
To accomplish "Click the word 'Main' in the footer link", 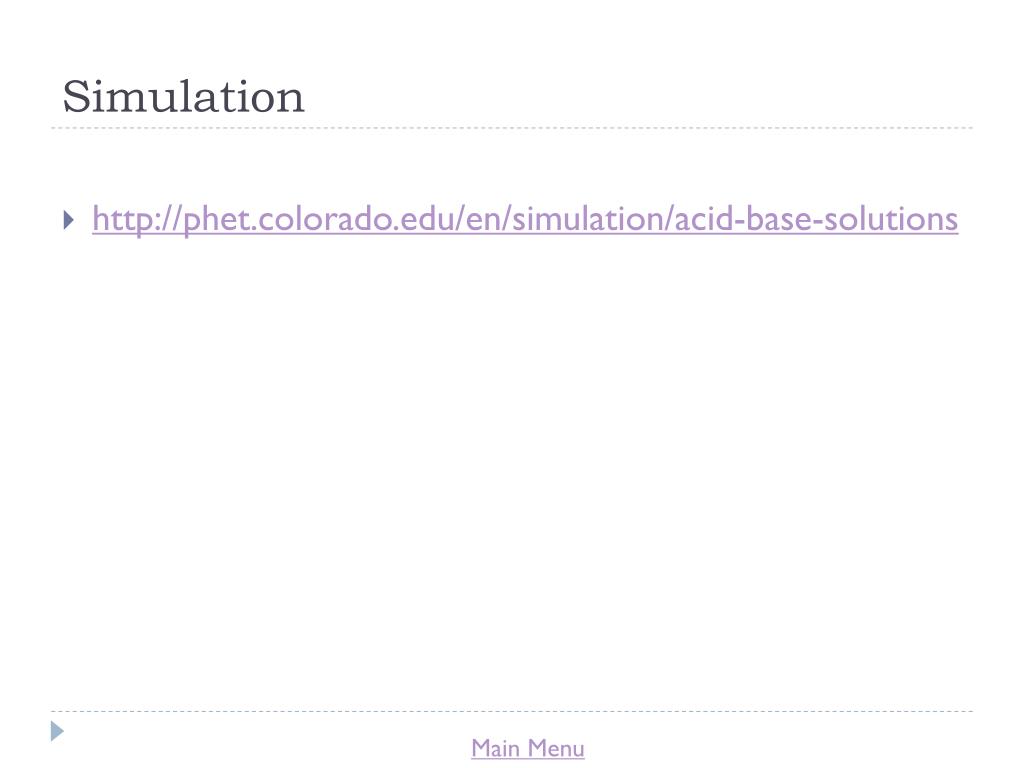I will click(x=496, y=748).
